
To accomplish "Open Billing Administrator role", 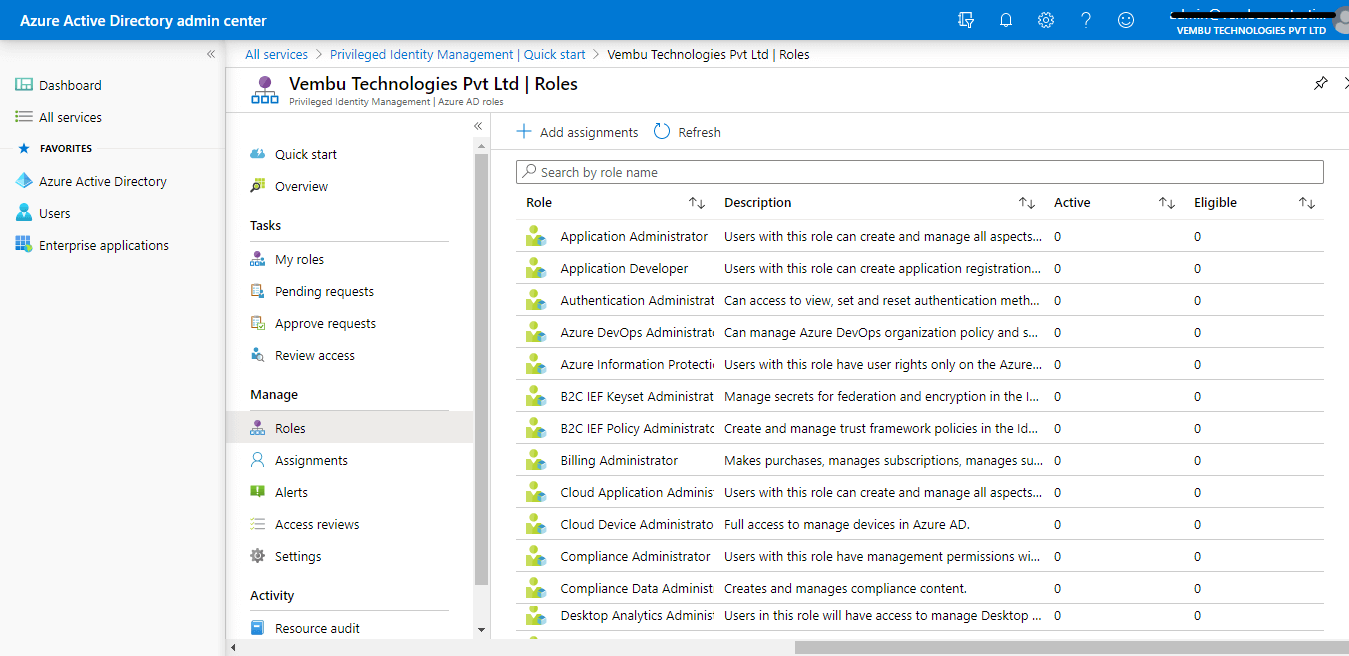I will [x=619, y=461].
